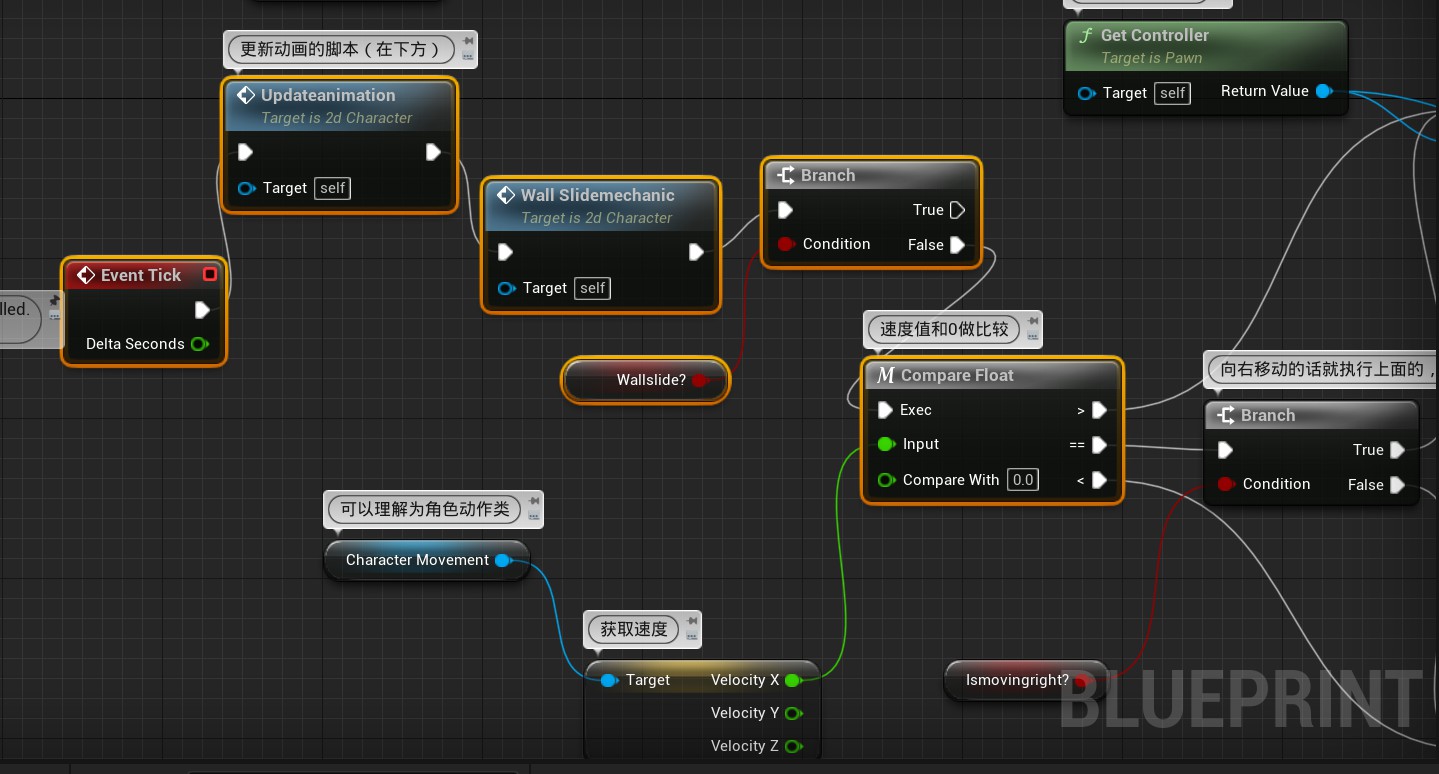Click the Get Controller Return Value pin

1324,91
